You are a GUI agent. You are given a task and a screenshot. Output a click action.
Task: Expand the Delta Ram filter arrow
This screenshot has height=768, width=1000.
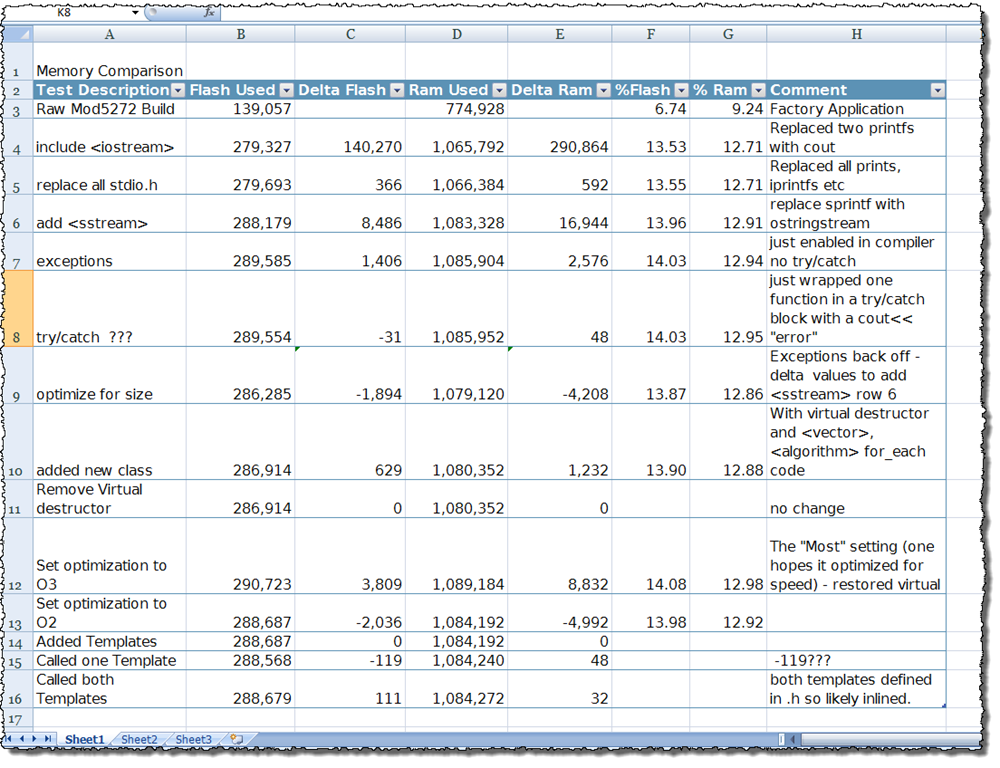pos(603,91)
